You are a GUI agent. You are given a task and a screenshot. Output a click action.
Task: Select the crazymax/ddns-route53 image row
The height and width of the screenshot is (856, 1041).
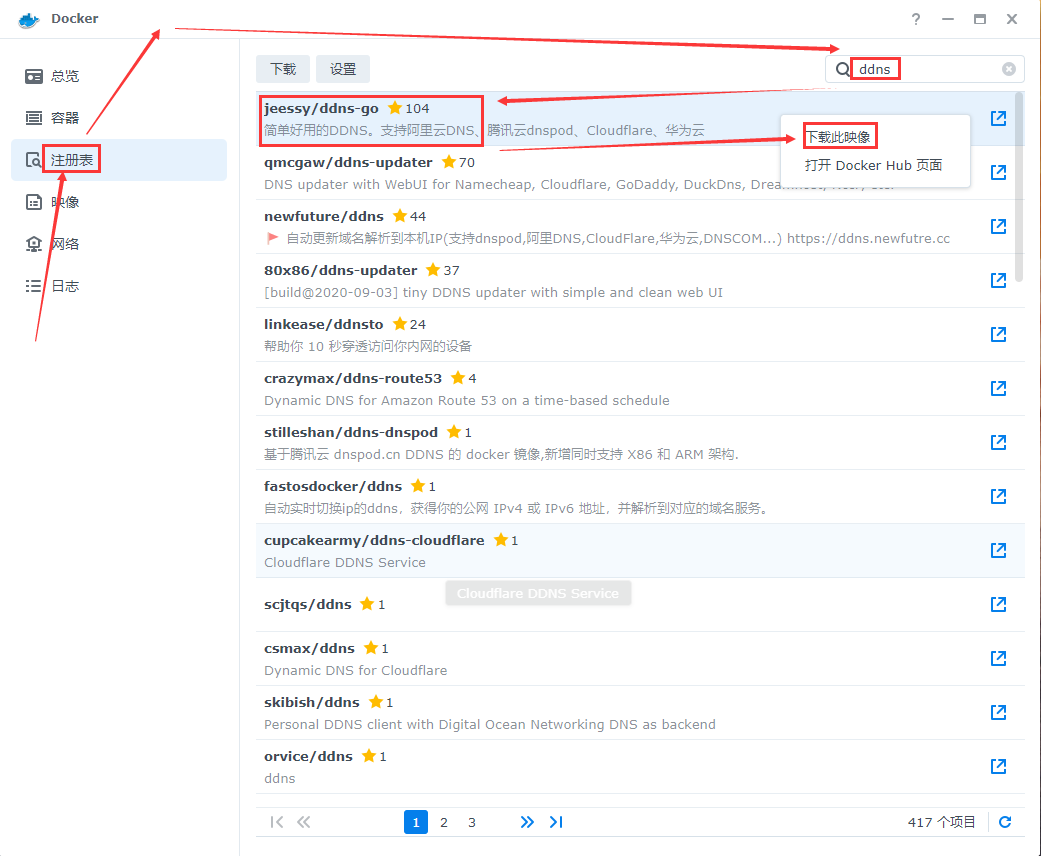(x=640, y=388)
